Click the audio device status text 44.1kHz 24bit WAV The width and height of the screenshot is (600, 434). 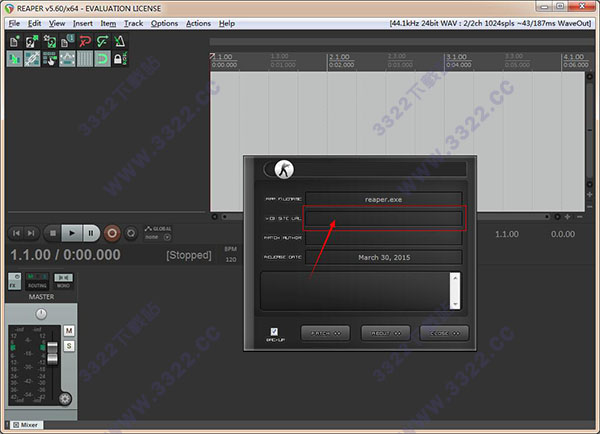(x=491, y=23)
